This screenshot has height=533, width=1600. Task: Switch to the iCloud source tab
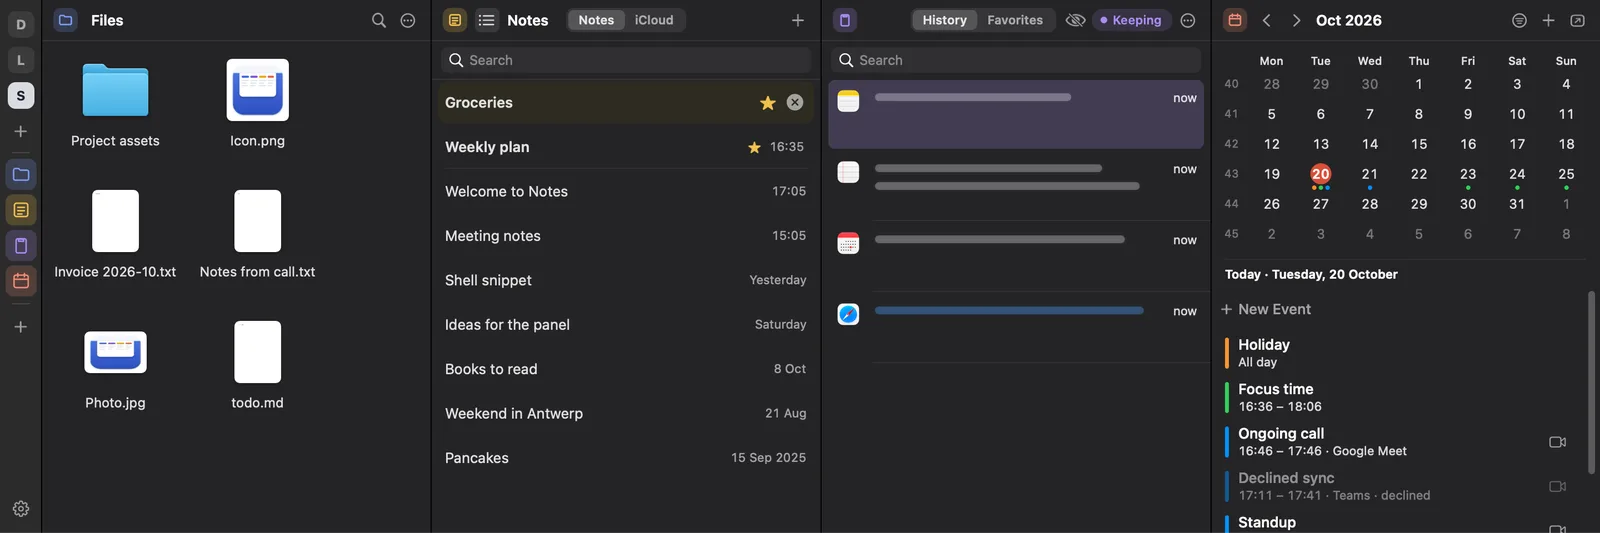coord(654,20)
